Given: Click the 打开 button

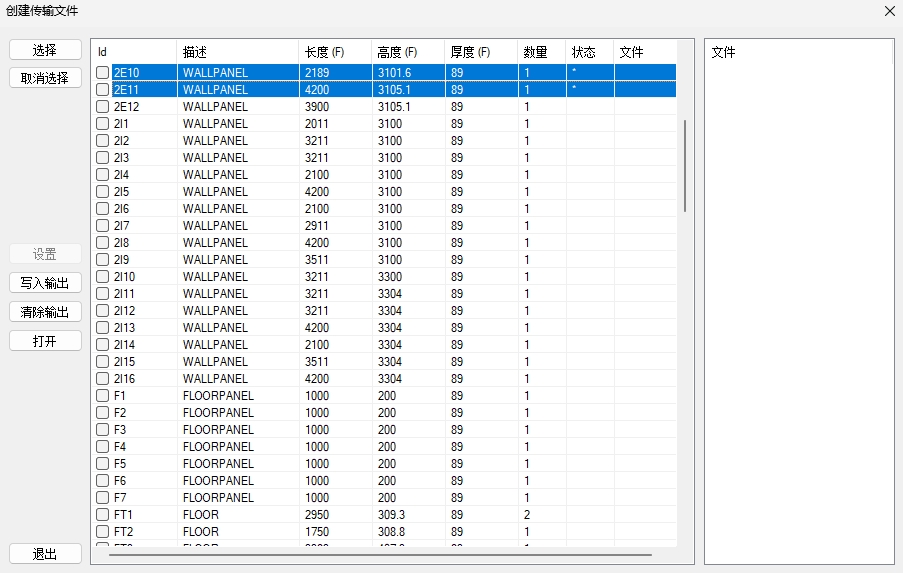Looking at the screenshot, I should (45, 341).
